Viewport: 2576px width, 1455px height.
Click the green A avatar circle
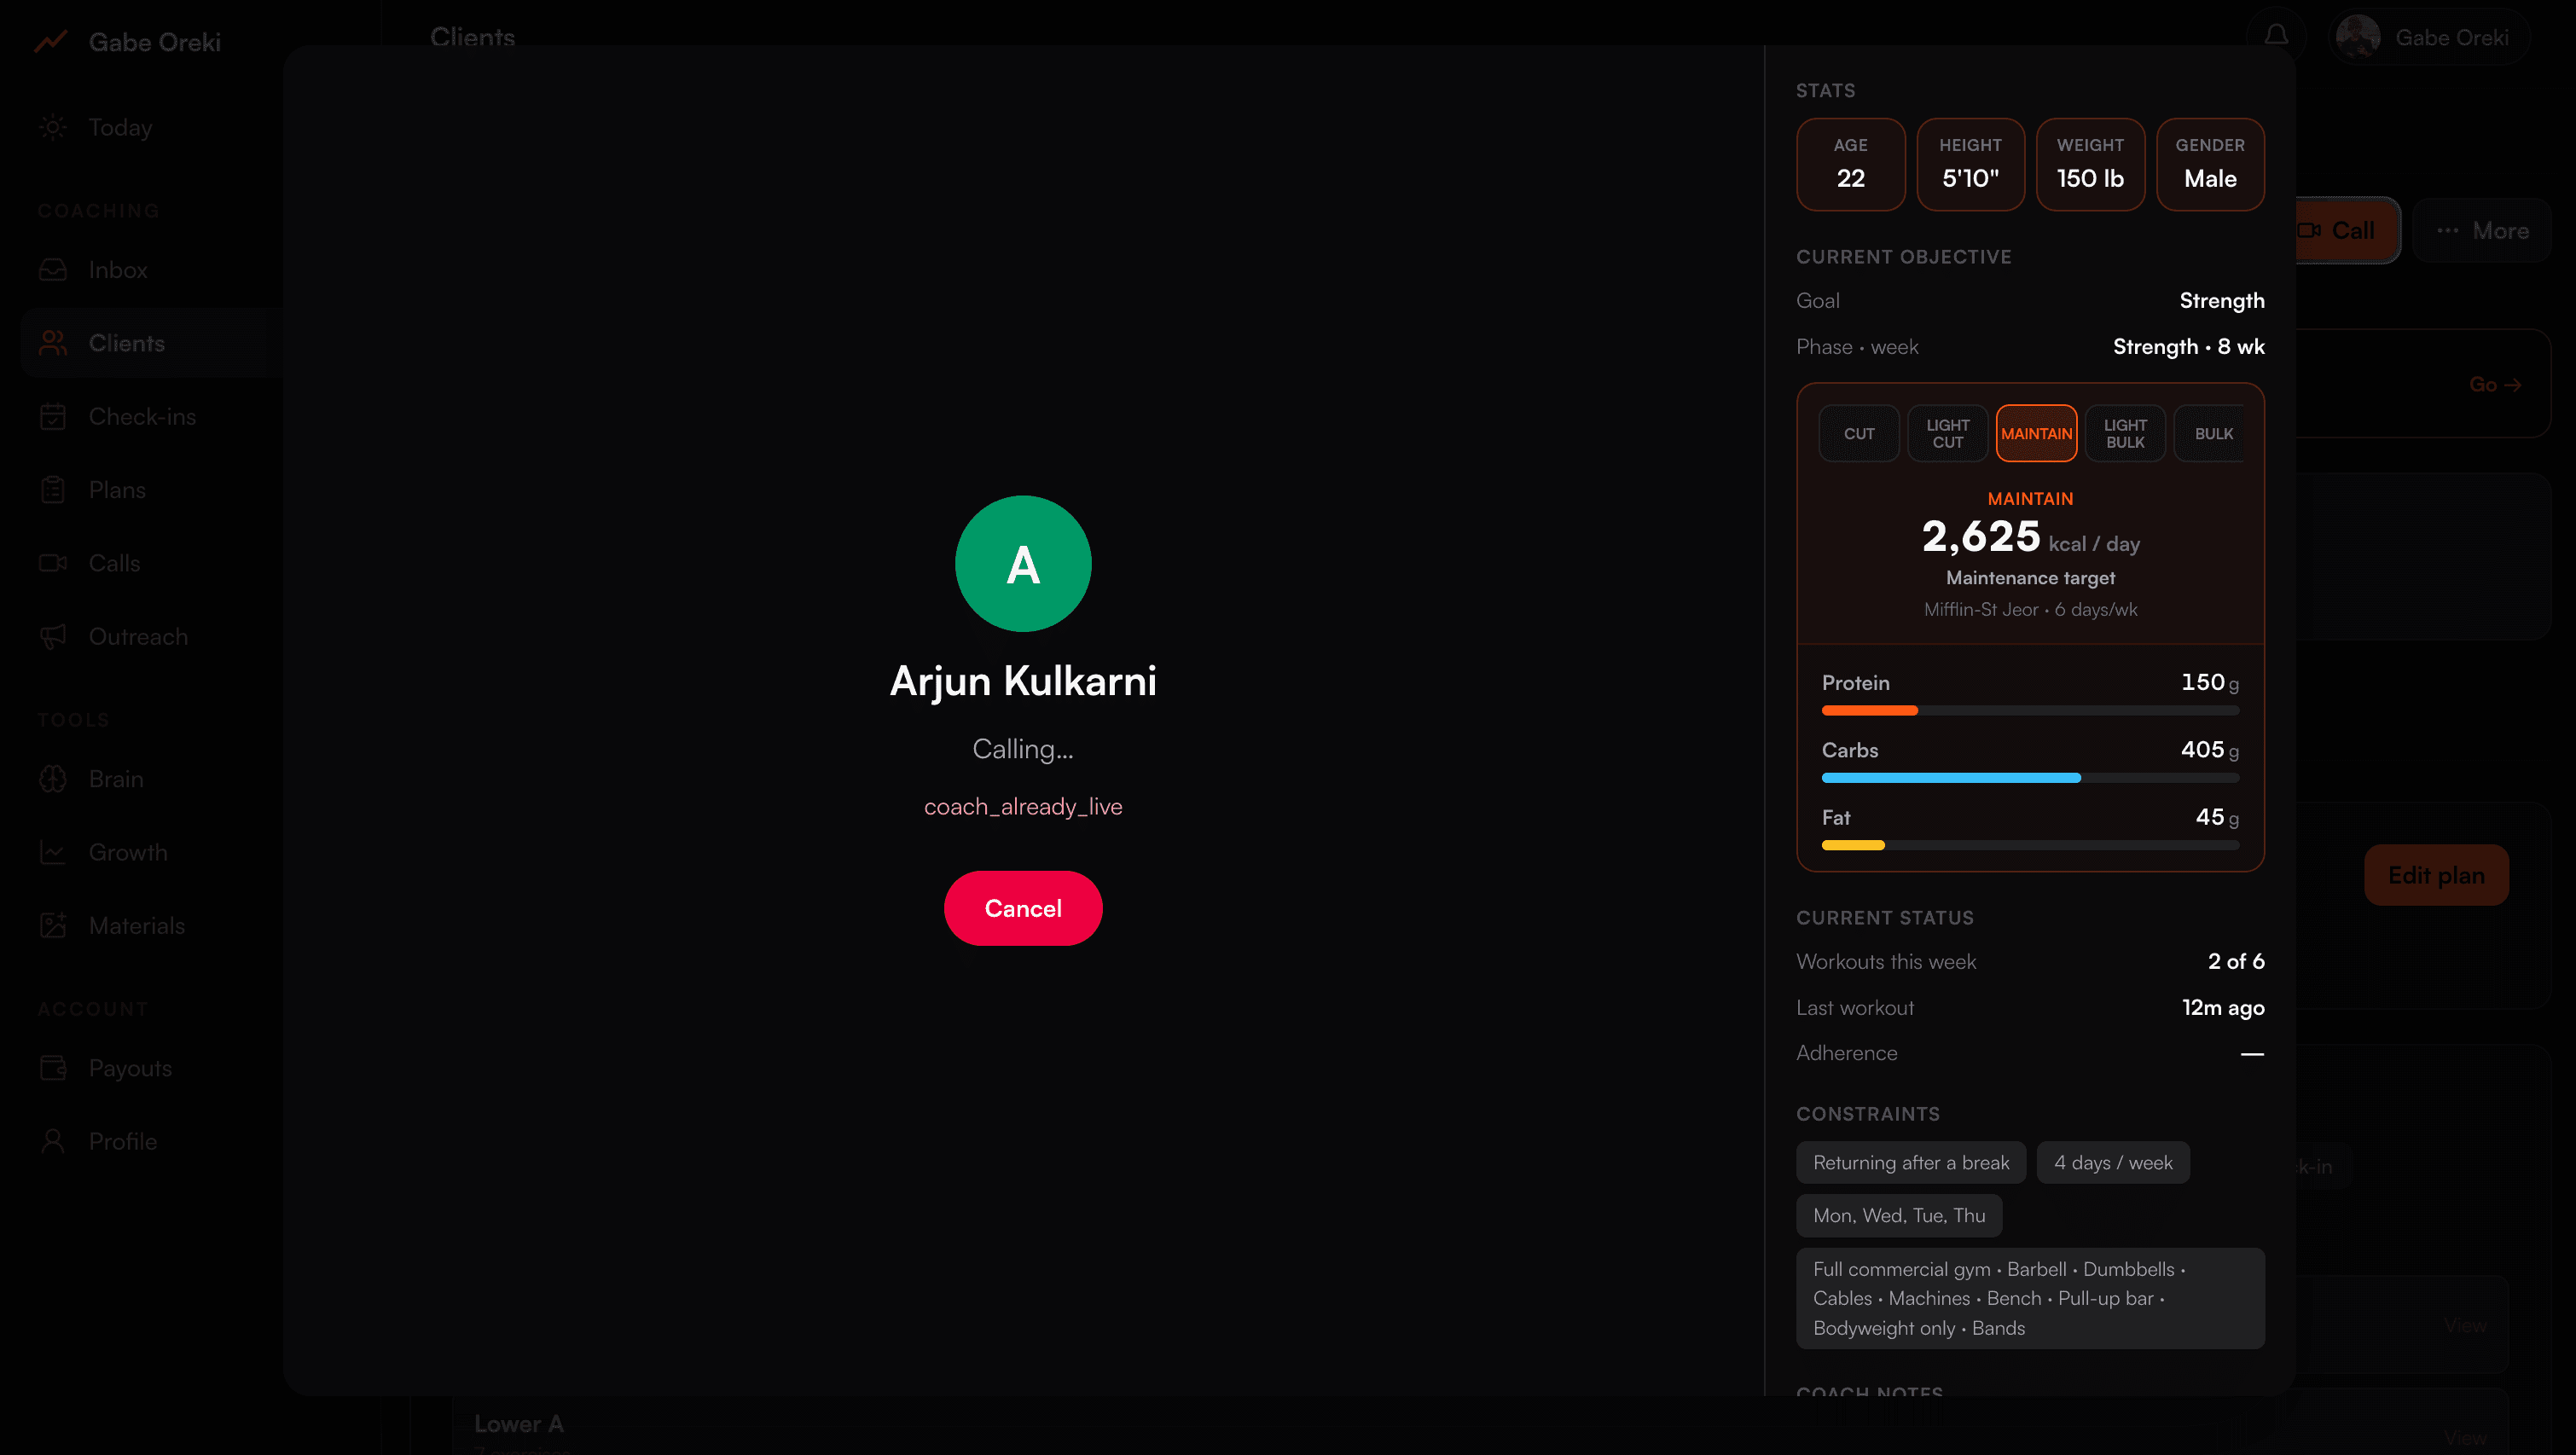pyautogui.click(x=1023, y=563)
